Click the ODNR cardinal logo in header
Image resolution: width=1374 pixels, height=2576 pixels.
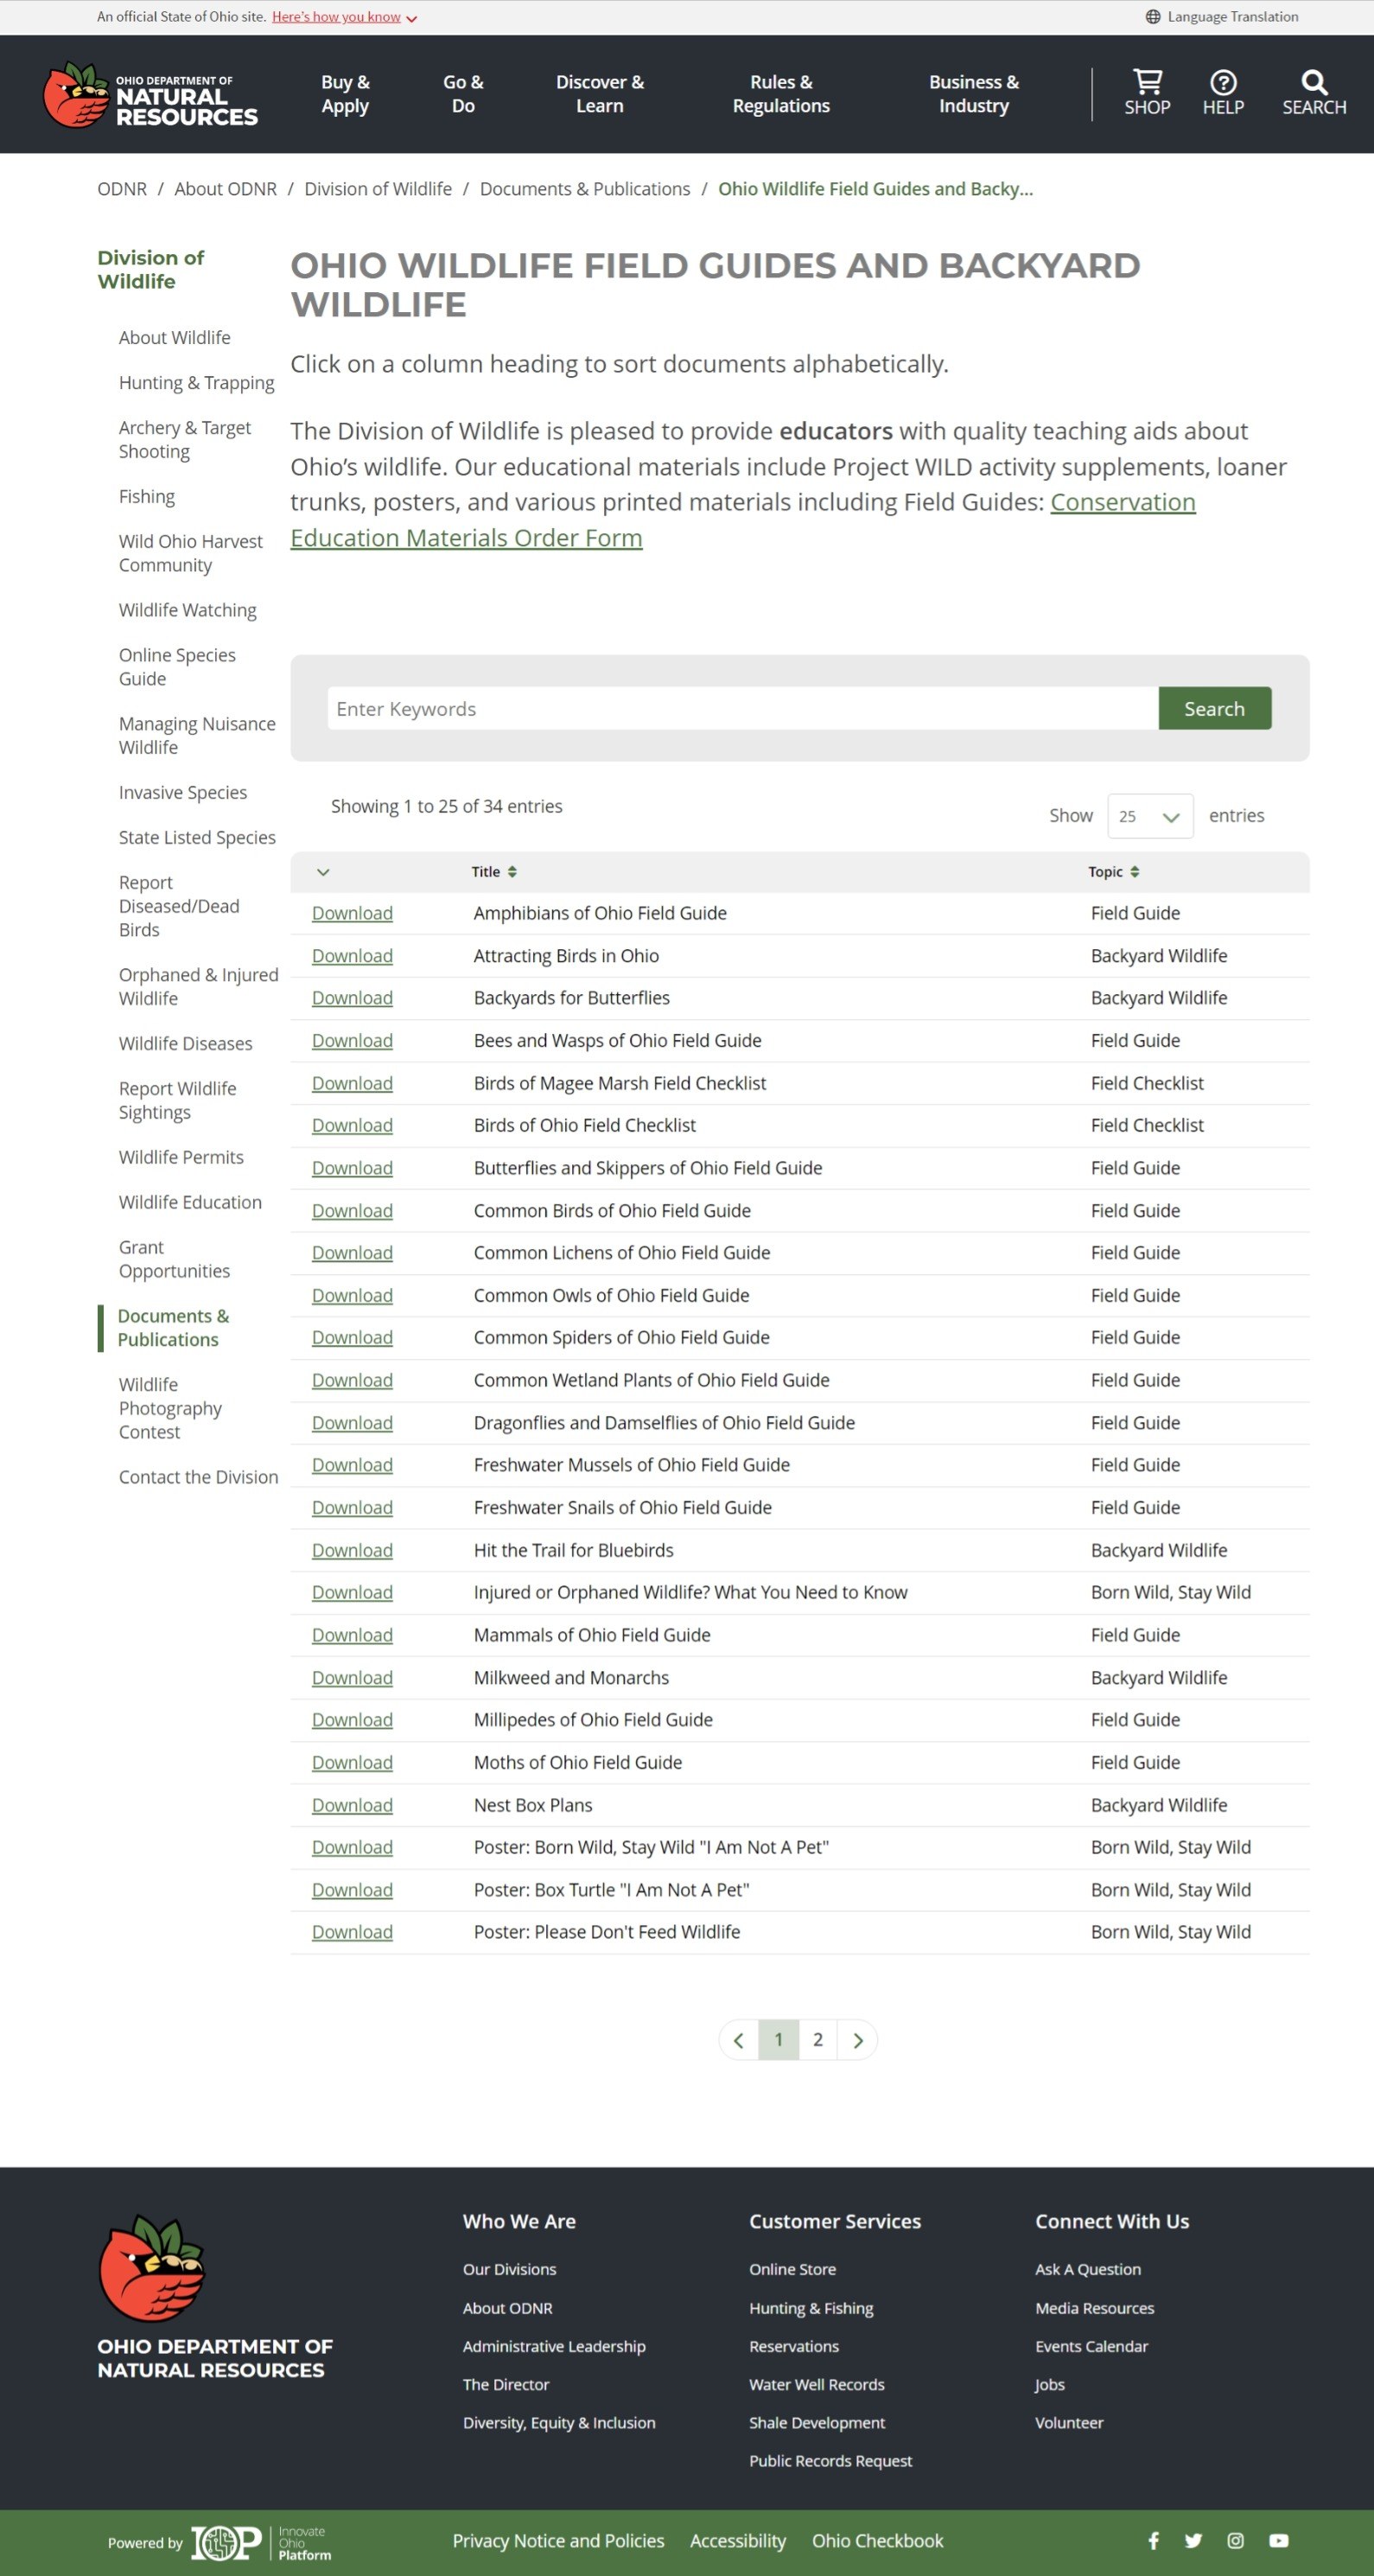[x=76, y=95]
